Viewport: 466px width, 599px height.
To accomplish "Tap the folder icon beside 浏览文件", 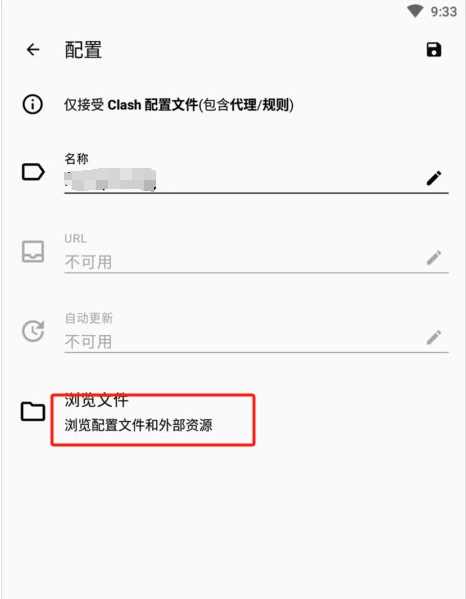I will point(33,411).
